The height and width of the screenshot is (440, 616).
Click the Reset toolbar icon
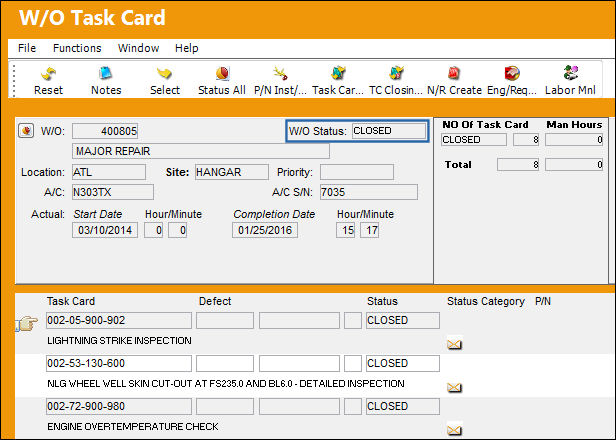point(48,73)
